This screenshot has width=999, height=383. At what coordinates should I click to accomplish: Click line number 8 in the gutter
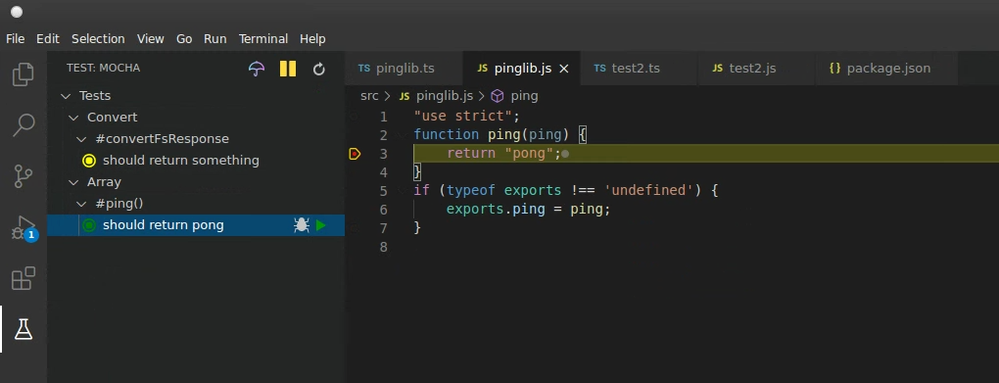(384, 247)
